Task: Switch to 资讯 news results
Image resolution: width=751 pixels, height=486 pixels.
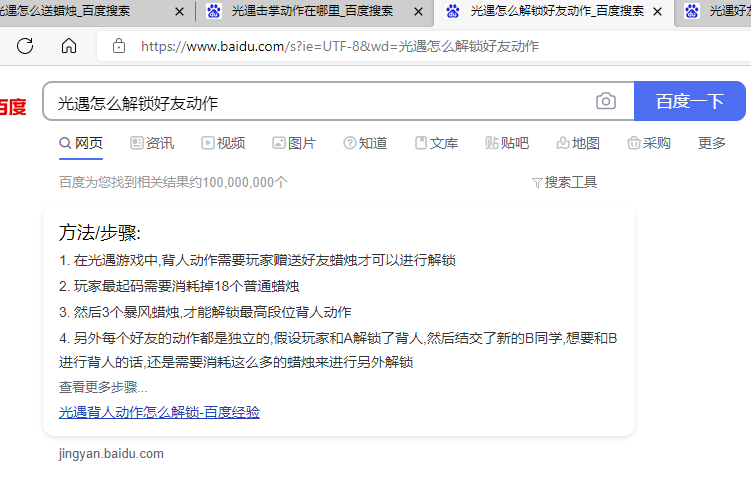Action: click(152, 143)
